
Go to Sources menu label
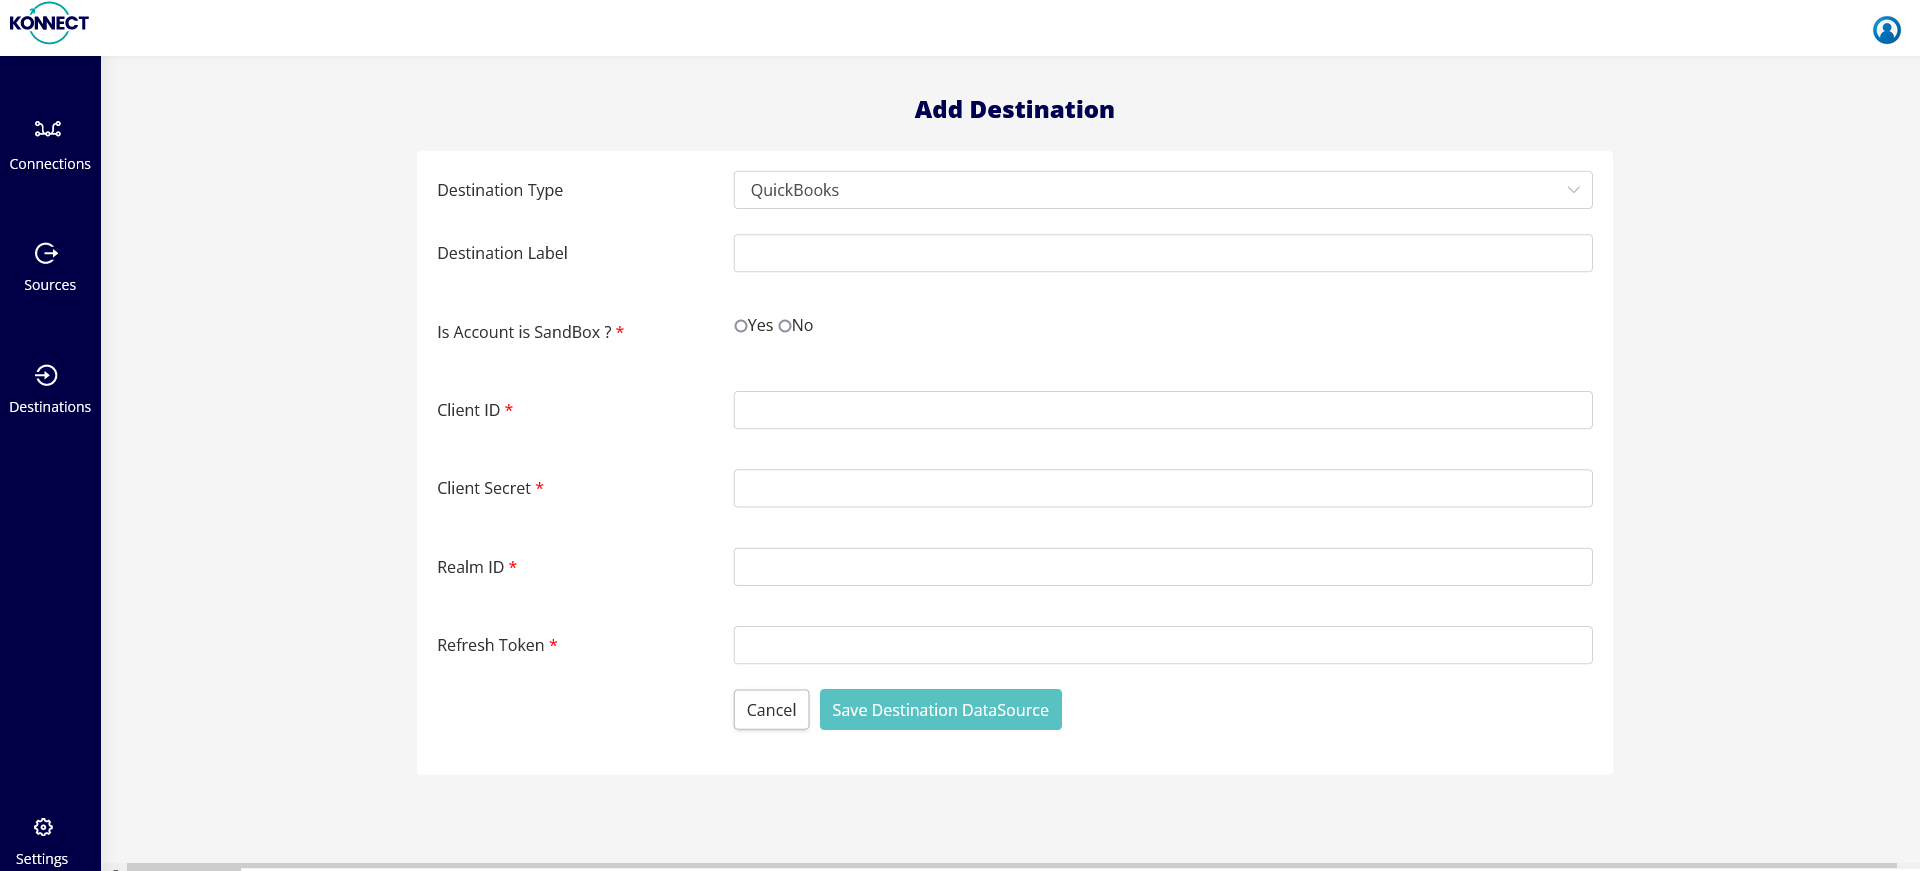[50, 285]
